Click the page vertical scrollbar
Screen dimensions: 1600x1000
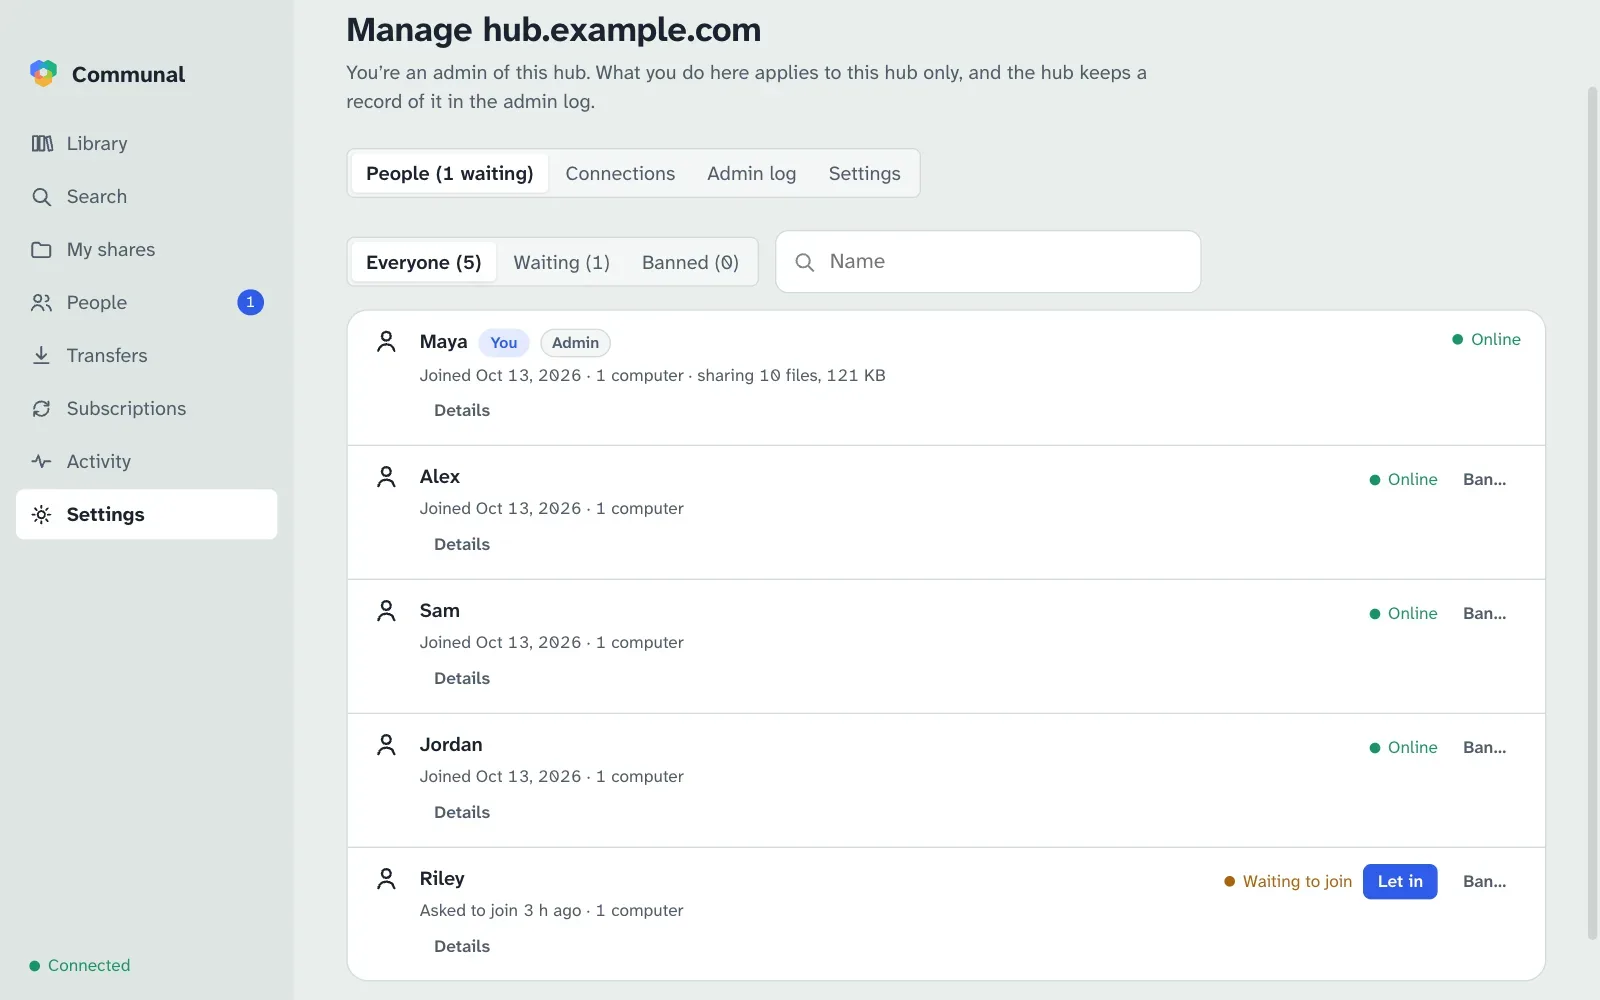pos(1593,513)
